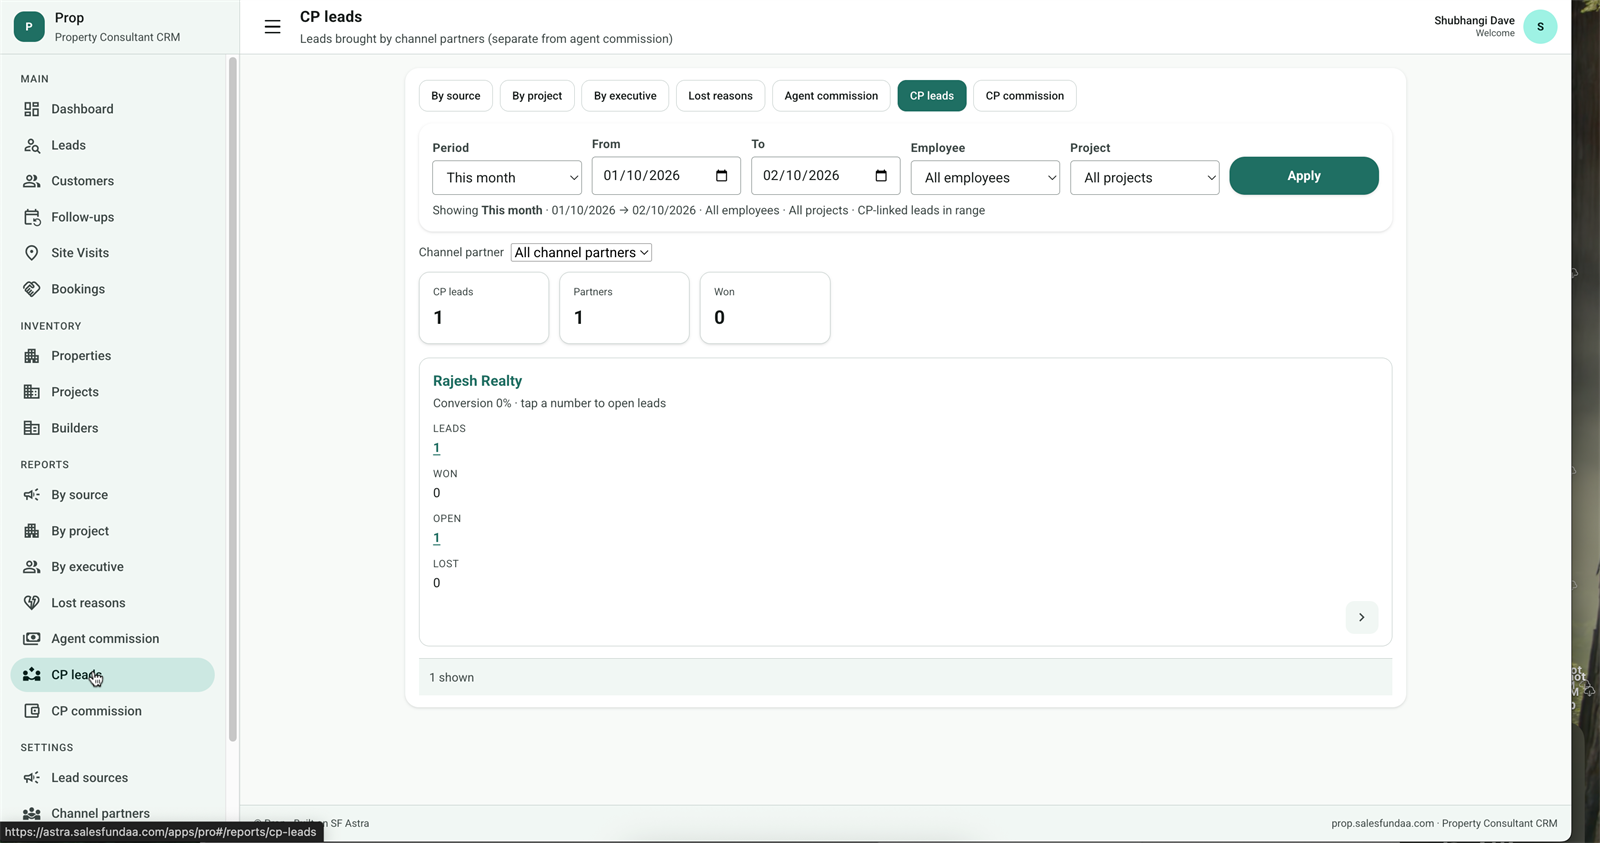Open the Period dropdown showing This month

[x=507, y=178]
